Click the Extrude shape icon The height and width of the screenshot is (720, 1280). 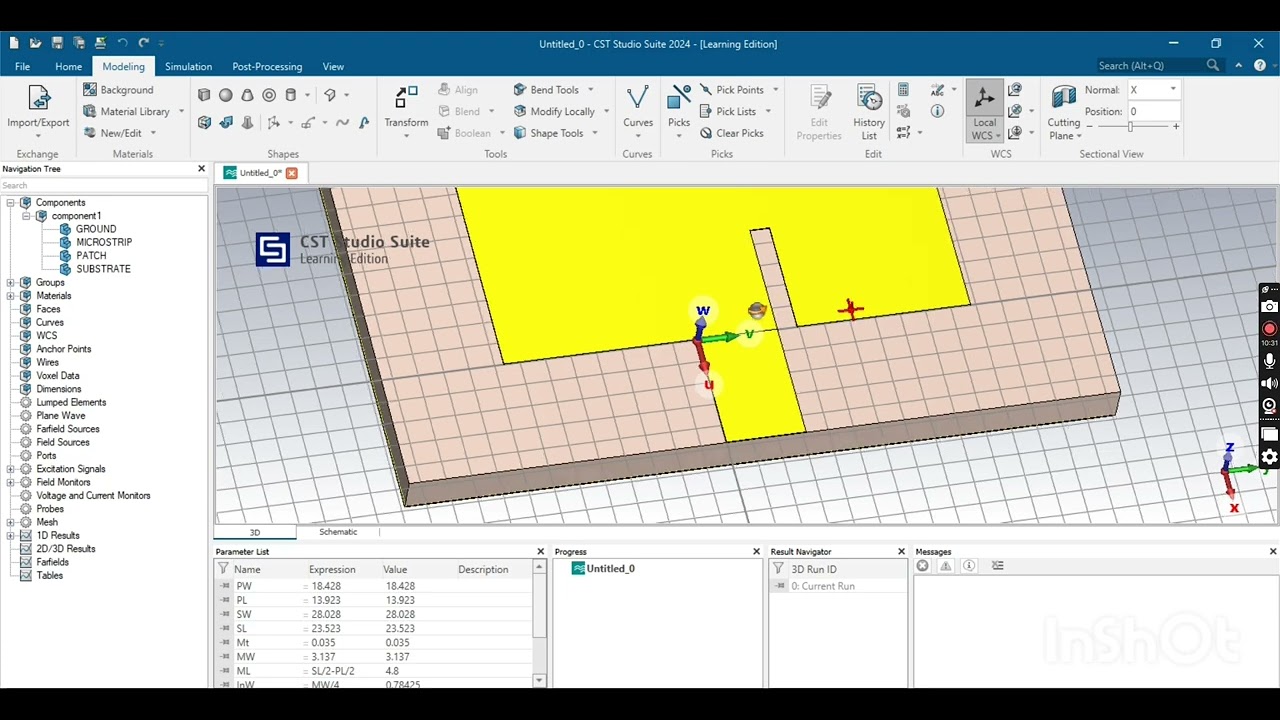click(204, 122)
